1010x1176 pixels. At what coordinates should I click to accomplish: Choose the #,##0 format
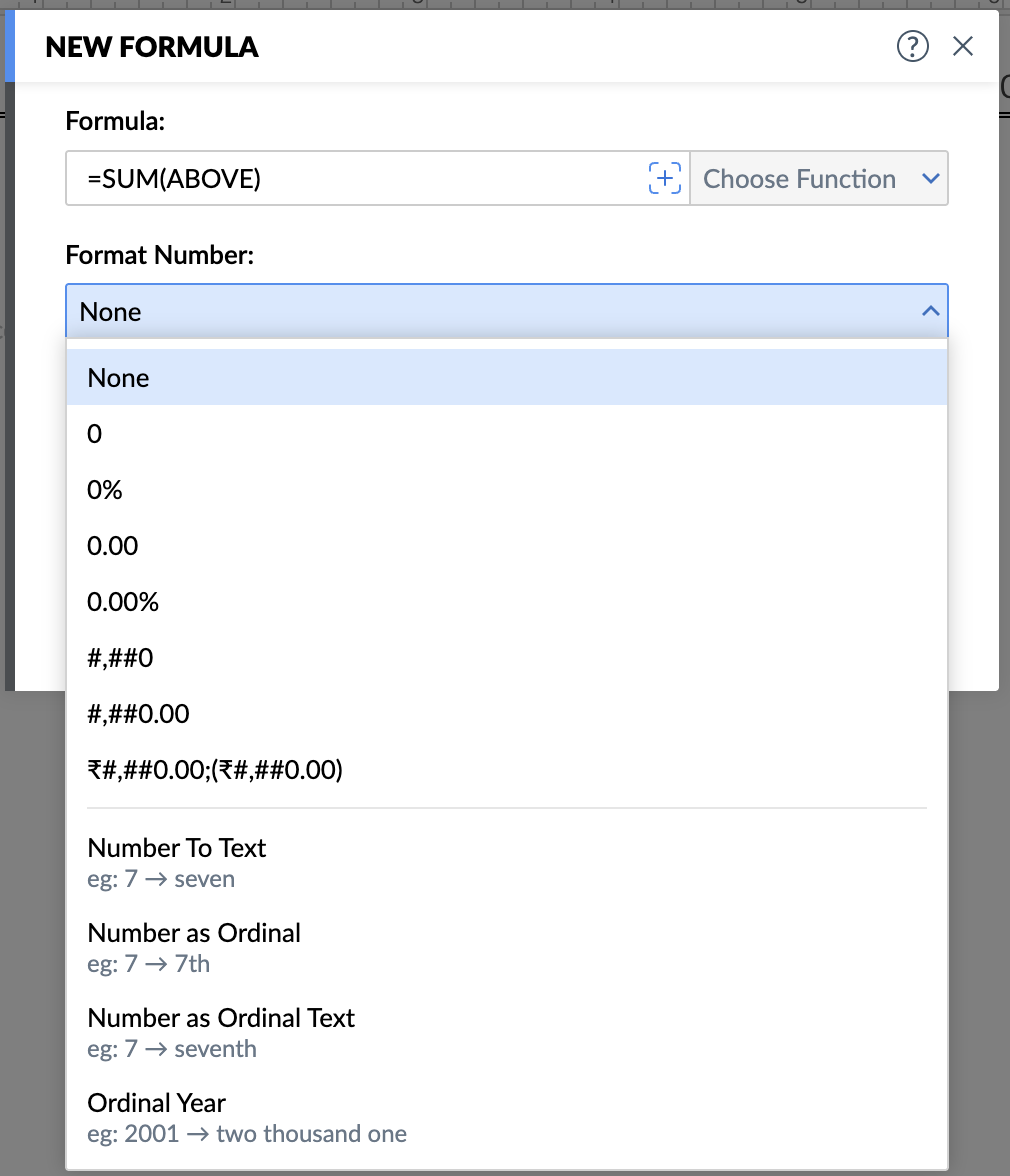[x=507, y=658]
